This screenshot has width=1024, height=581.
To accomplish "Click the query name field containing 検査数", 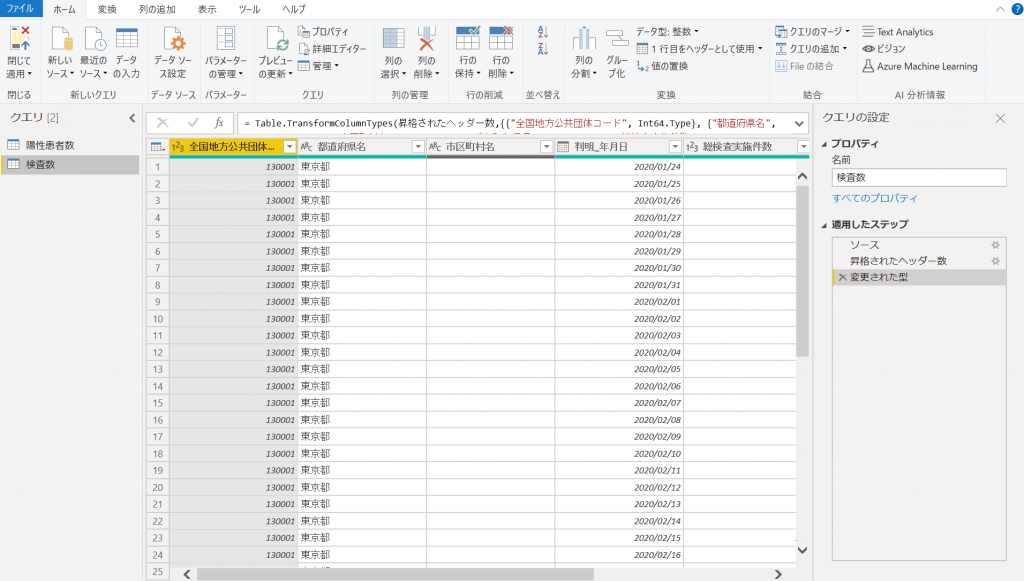I will tap(919, 178).
